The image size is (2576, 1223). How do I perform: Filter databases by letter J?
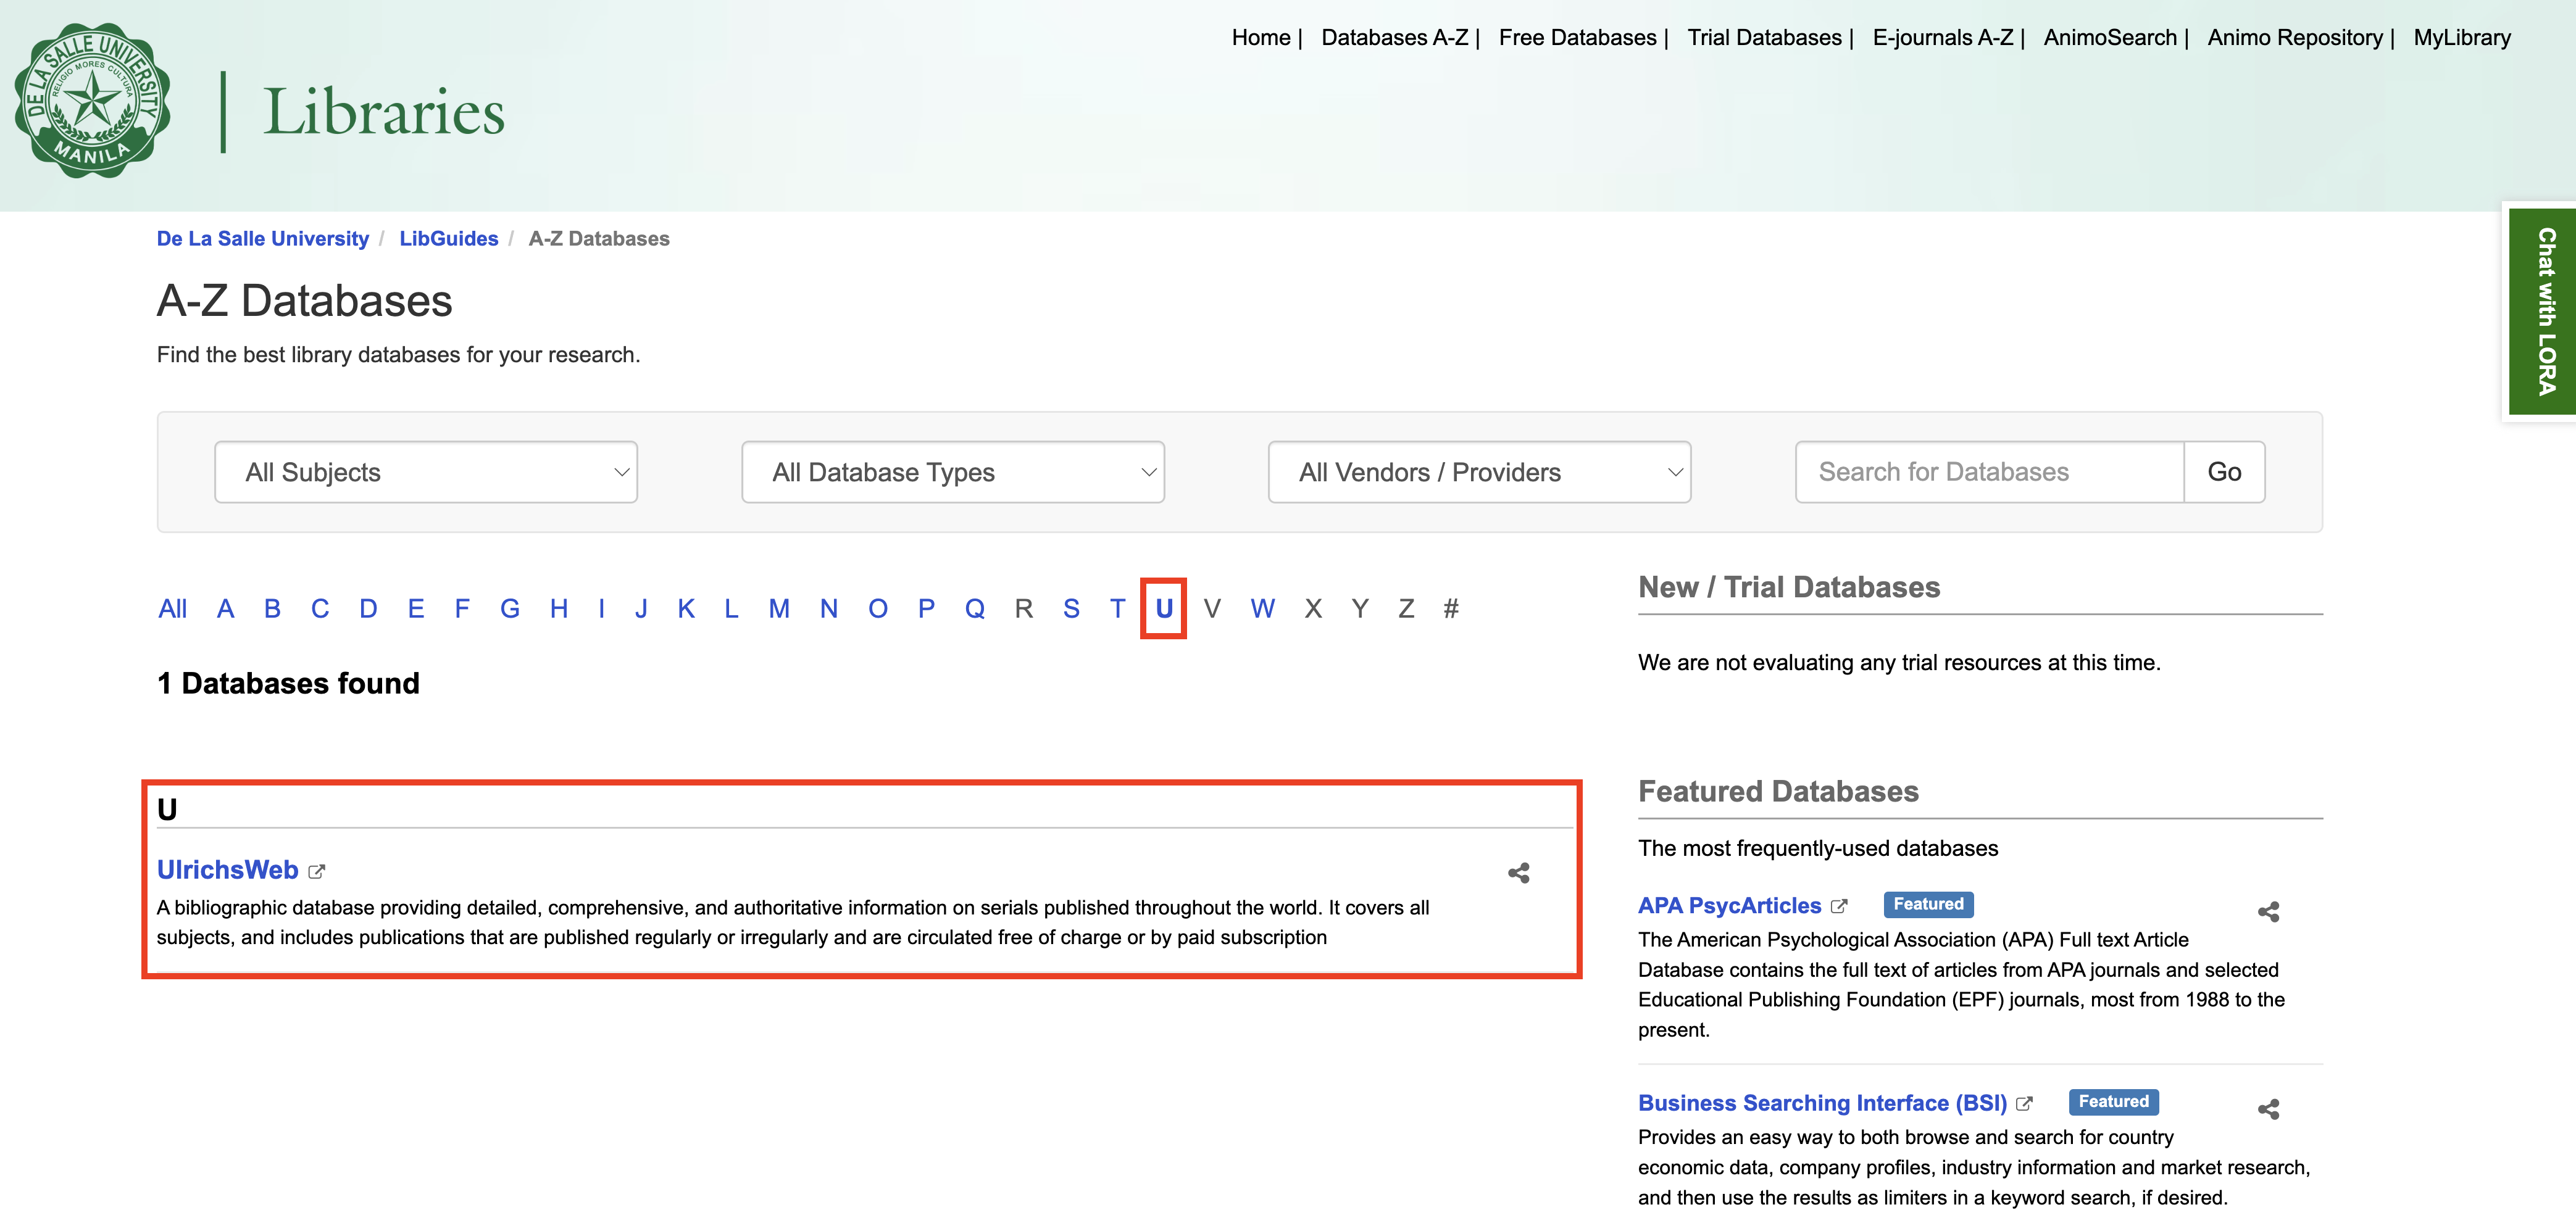(x=641, y=608)
